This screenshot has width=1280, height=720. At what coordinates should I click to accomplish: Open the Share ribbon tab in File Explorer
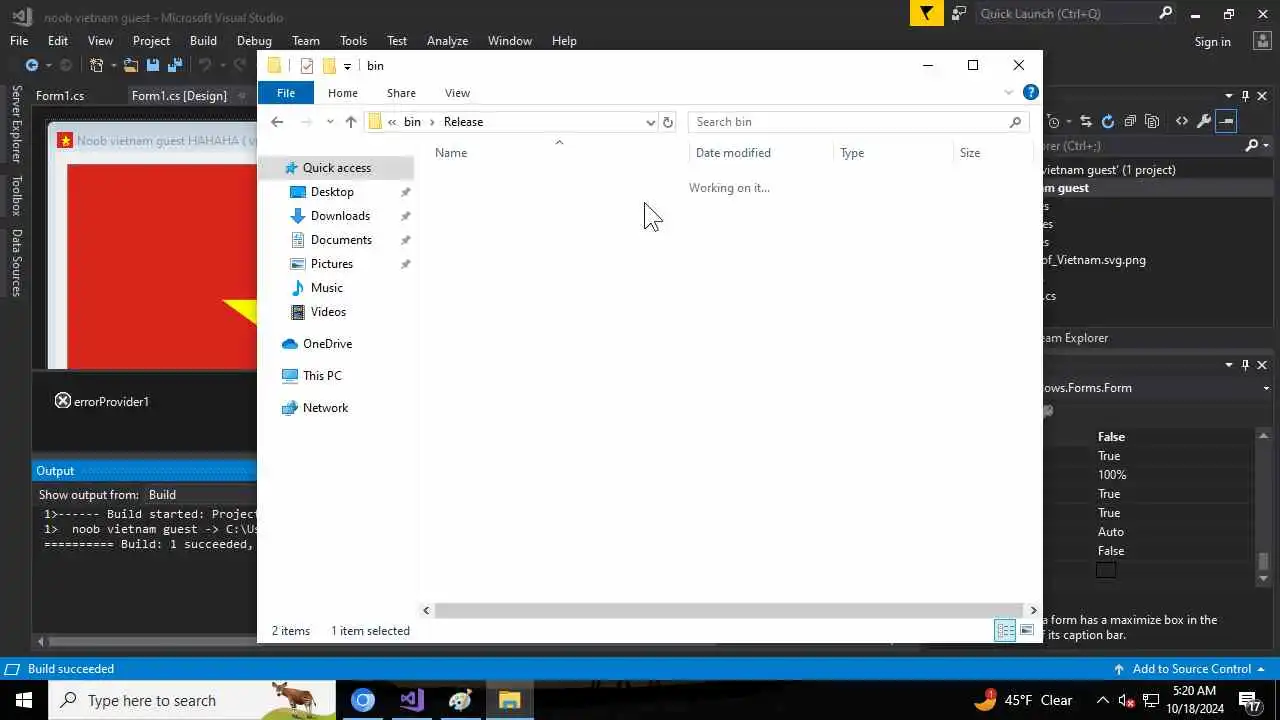[x=401, y=92]
